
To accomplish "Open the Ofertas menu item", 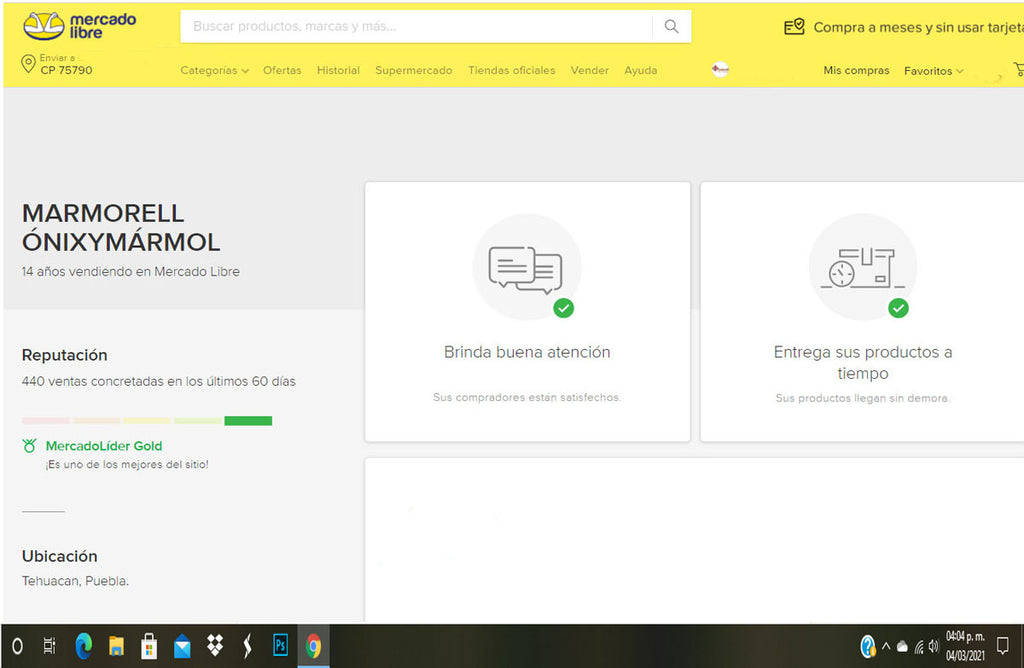I will point(282,71).
